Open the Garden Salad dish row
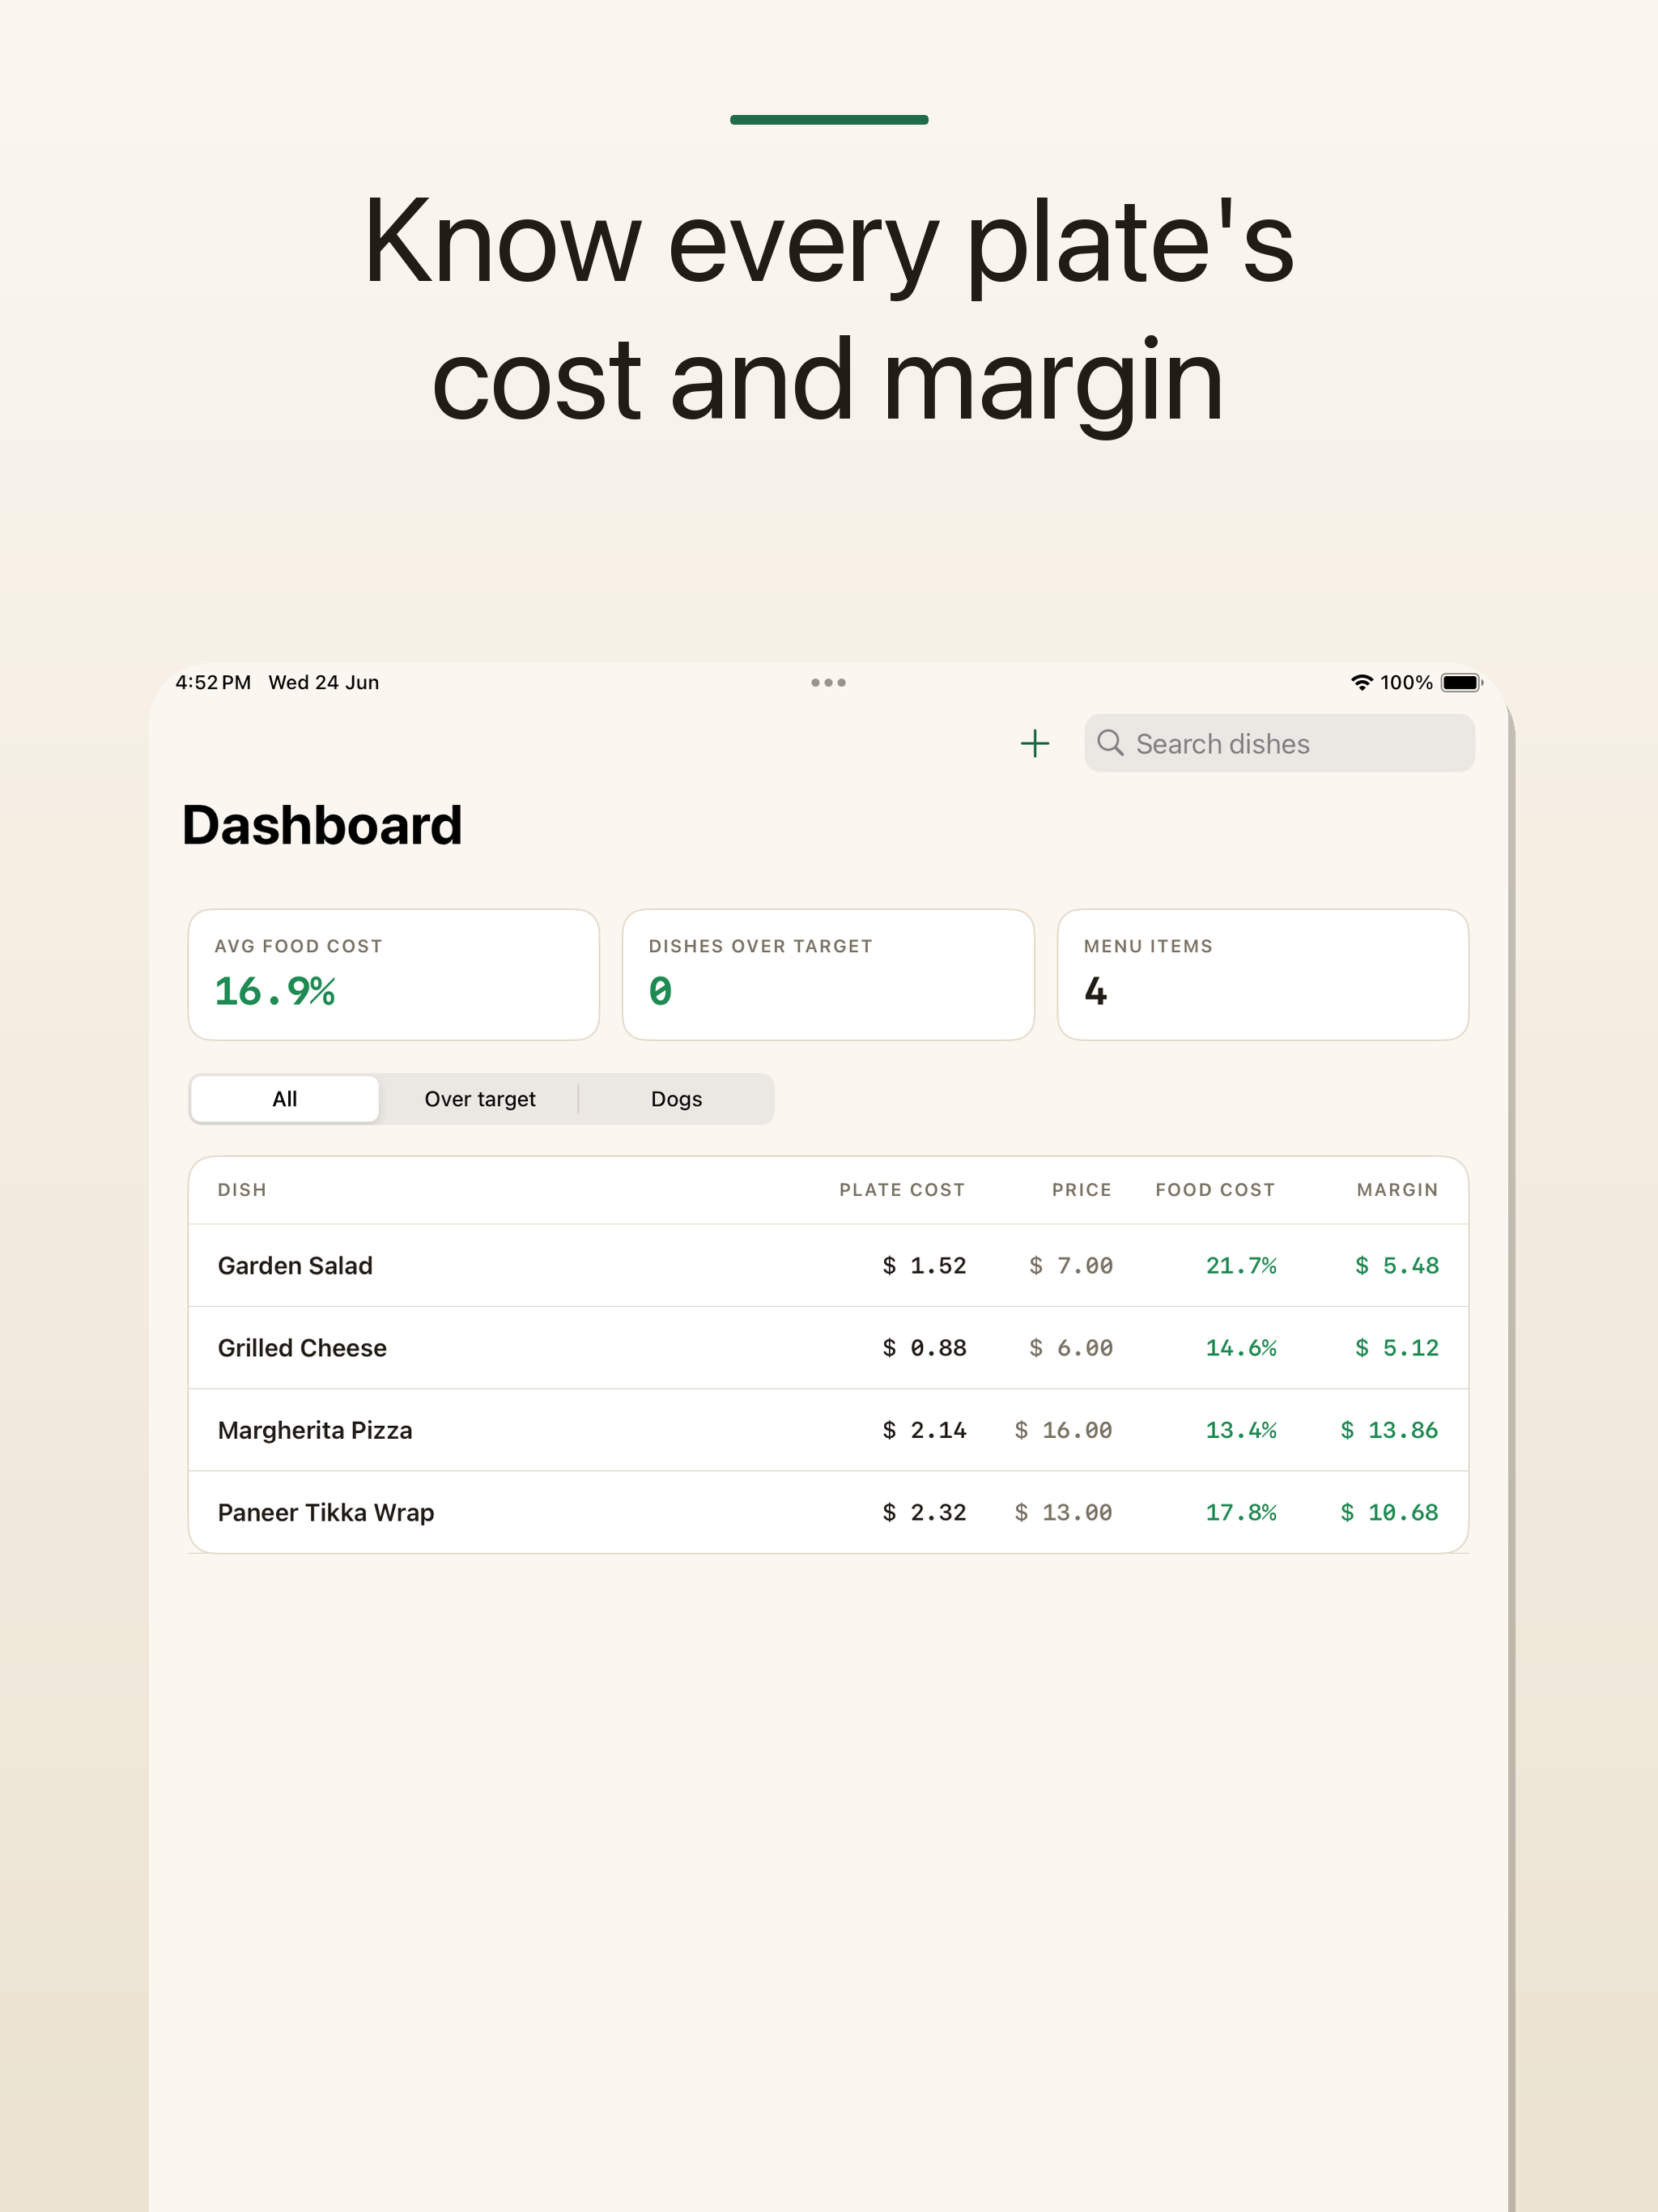The image size is (1658, 2212). [828, 1265]
